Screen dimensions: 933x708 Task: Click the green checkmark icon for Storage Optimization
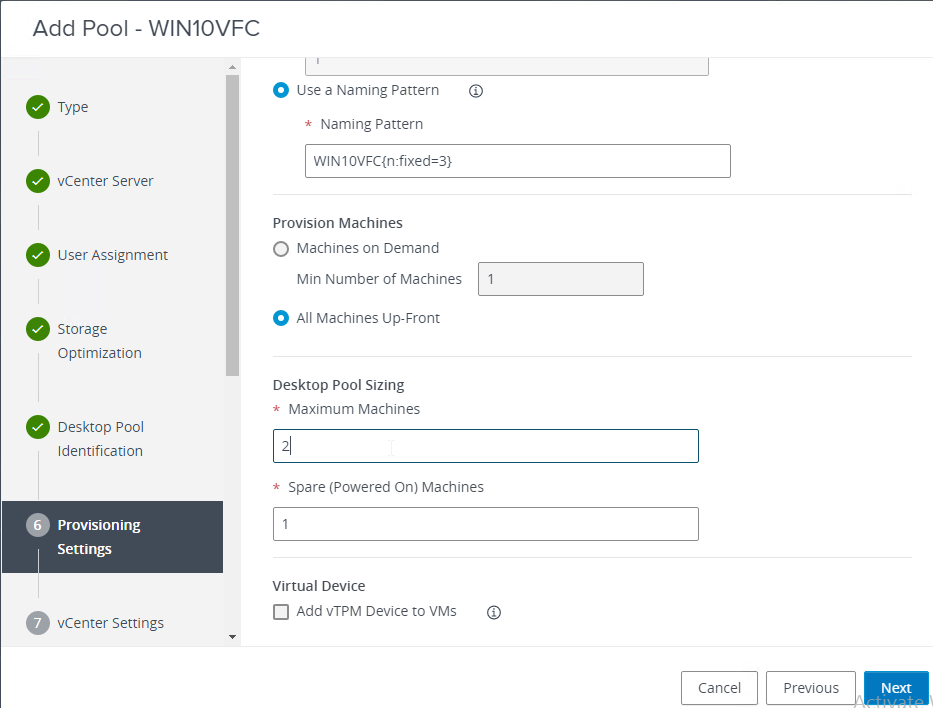coord(38,329)
